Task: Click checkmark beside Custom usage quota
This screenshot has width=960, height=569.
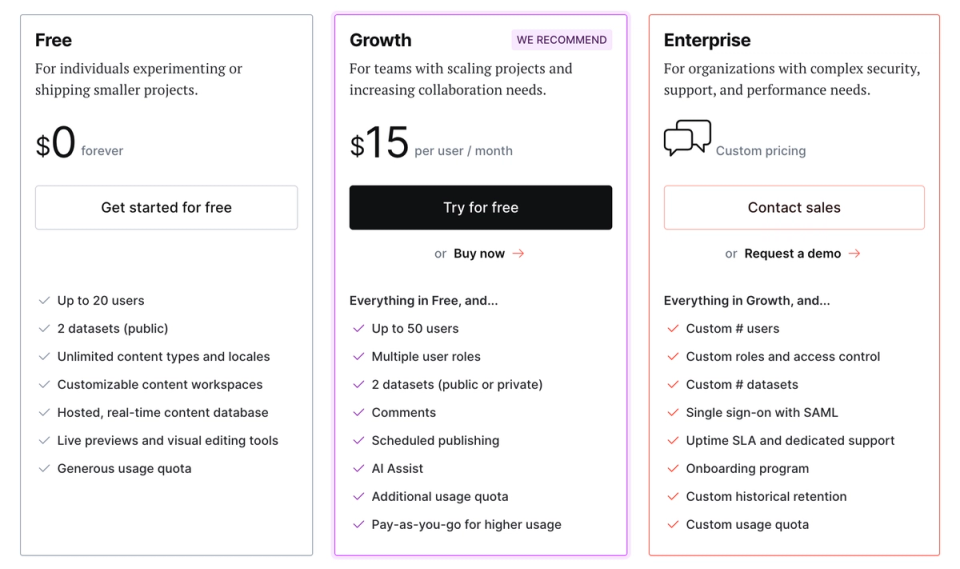Action: [673, 525]
